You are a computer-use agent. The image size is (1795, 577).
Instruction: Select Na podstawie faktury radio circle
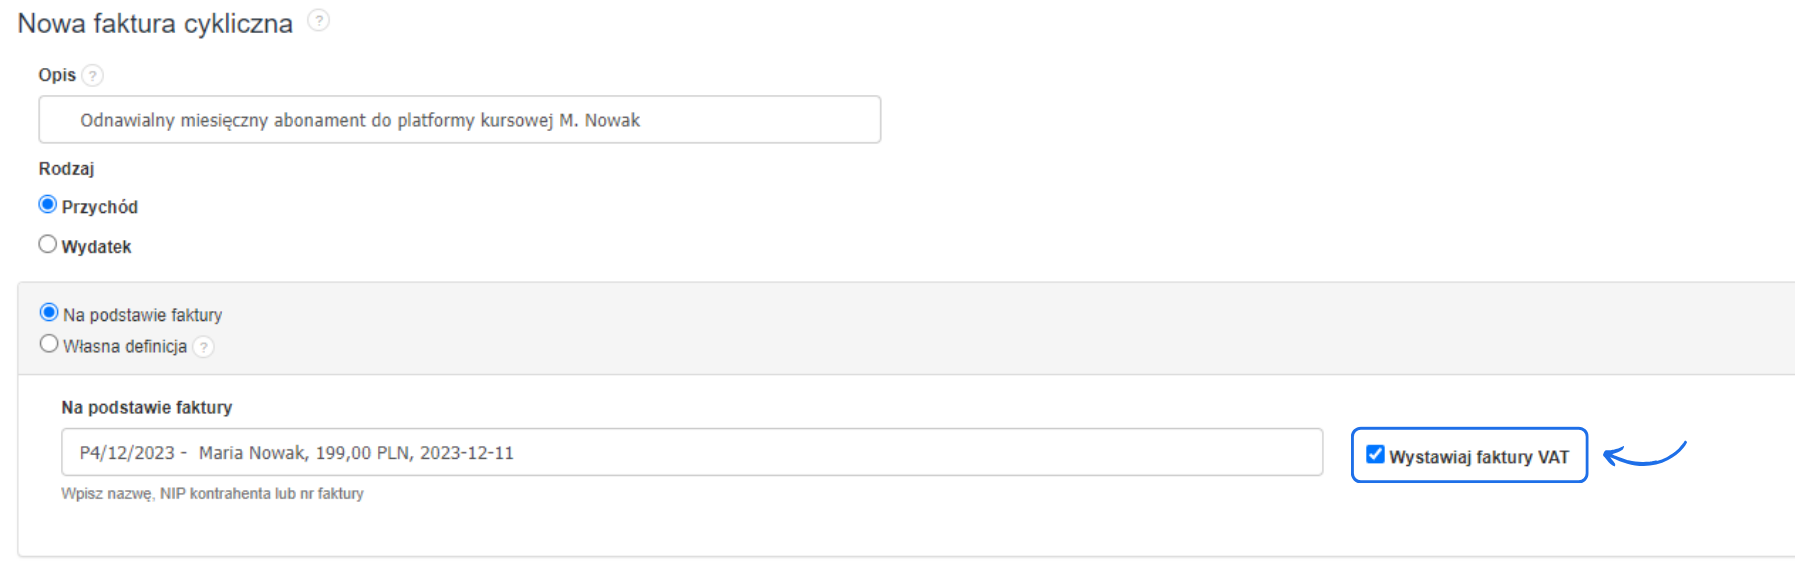pyautogui.click(x=49, y=313)
